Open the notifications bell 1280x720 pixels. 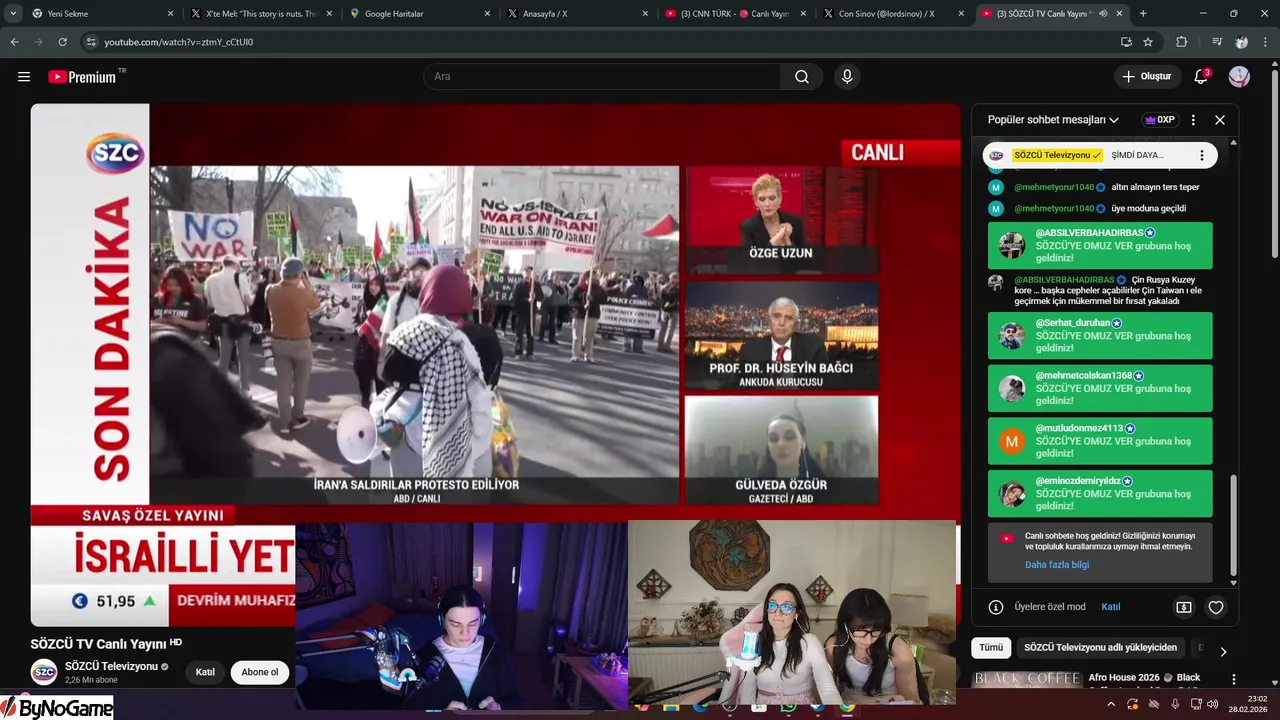[x=1201, y=77]
